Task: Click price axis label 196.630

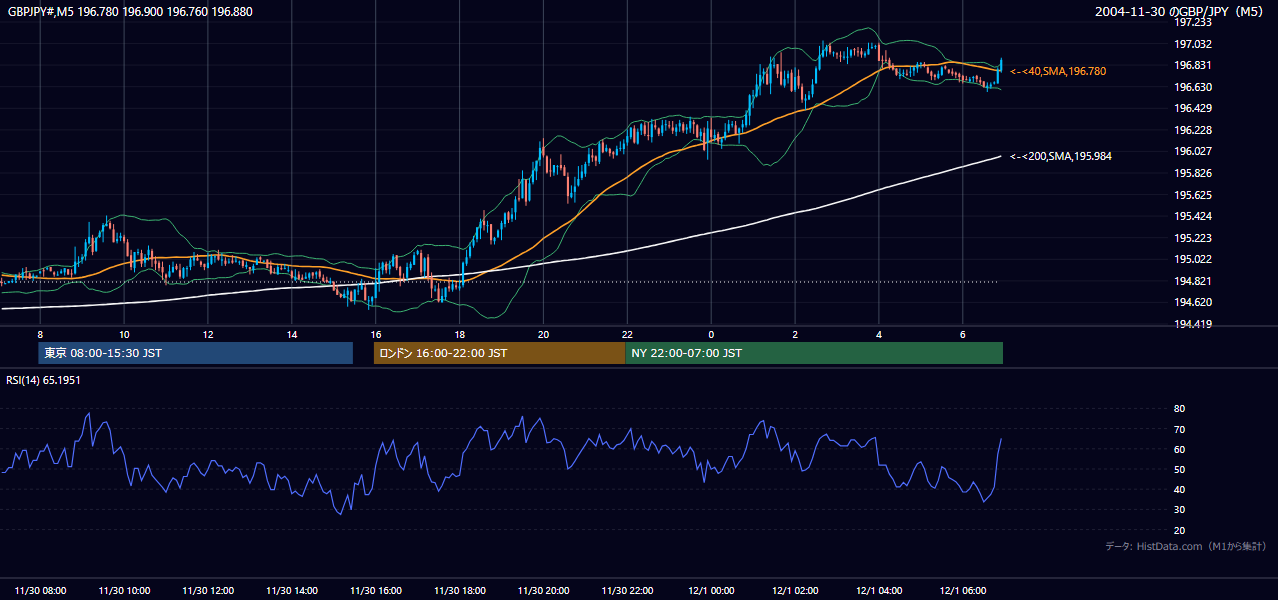Action: point(1193,87)
